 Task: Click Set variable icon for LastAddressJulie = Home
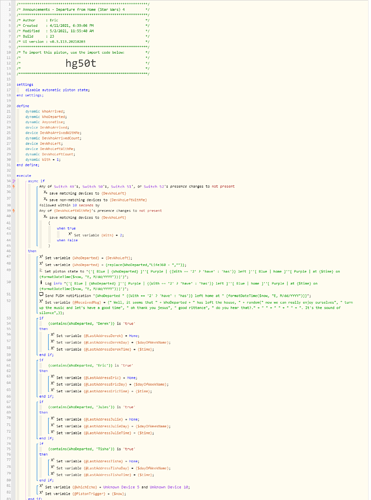53,419
